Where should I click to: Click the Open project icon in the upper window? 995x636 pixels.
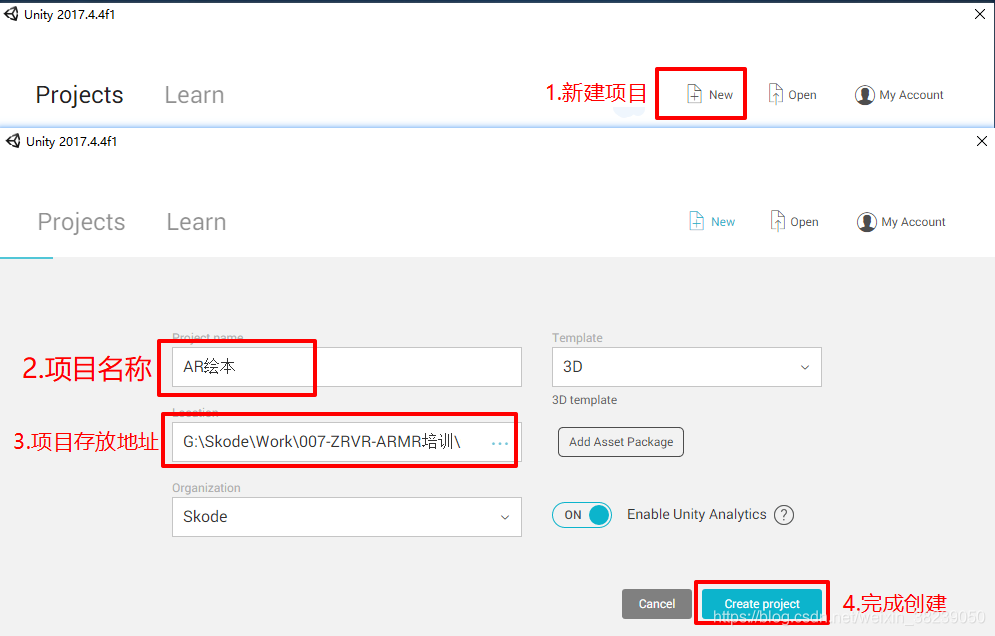point(775,94)
